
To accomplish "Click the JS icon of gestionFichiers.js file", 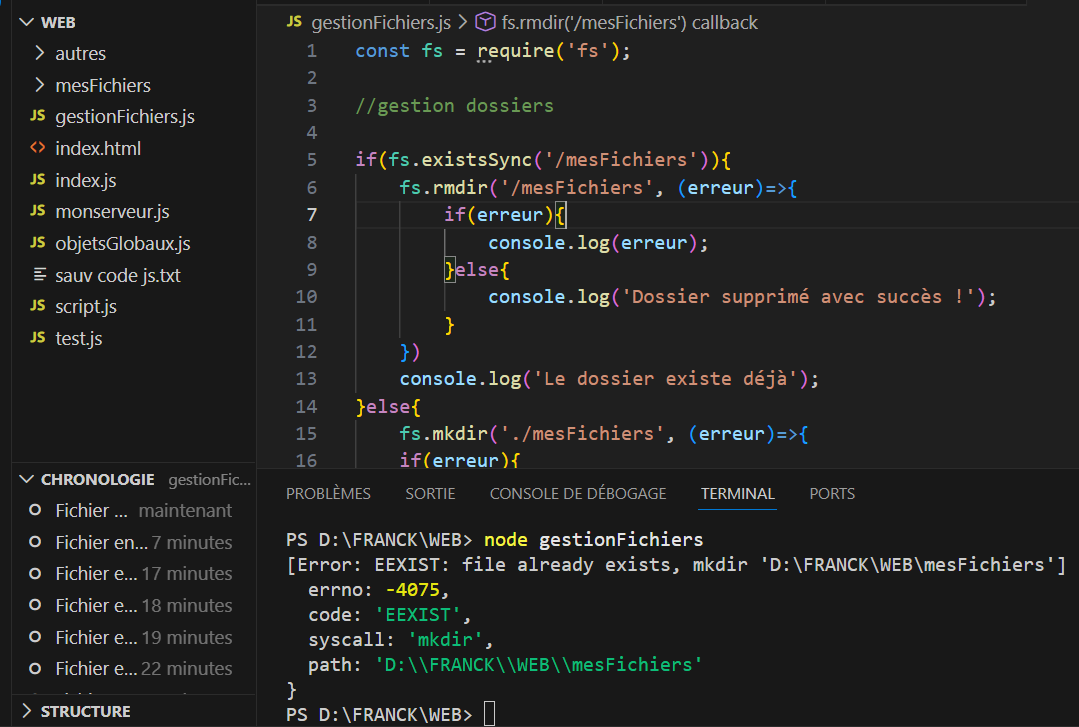I will [x=38, y=117].
